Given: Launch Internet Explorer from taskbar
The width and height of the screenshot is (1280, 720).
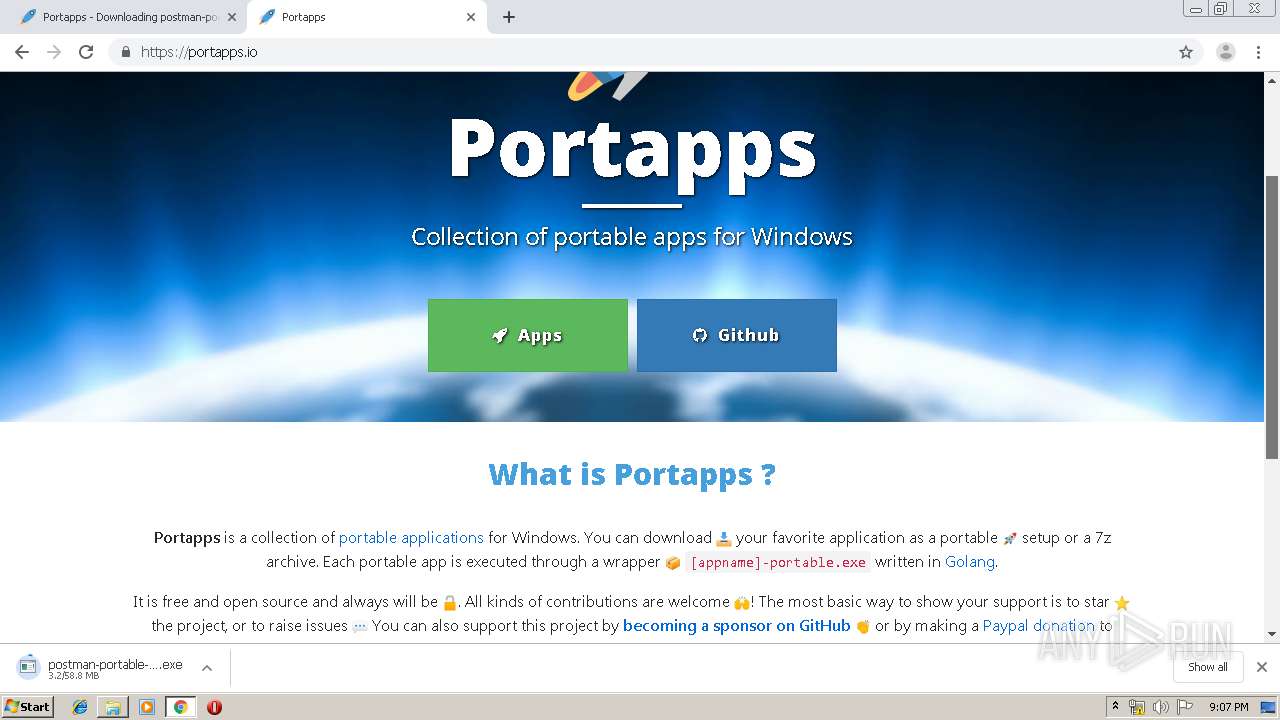Looking at the screenshot, I should pyautogui.click(x=80, y=707).
